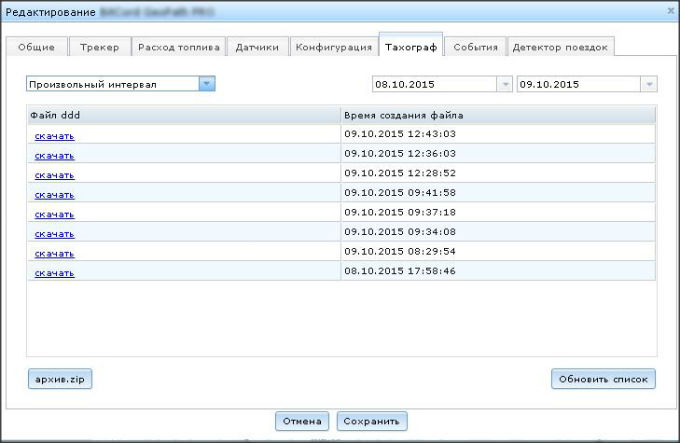Screen dimensions: 680x443
Task: Click the Сохранить button
Action: pyautogui.click(x=372, y=421)
